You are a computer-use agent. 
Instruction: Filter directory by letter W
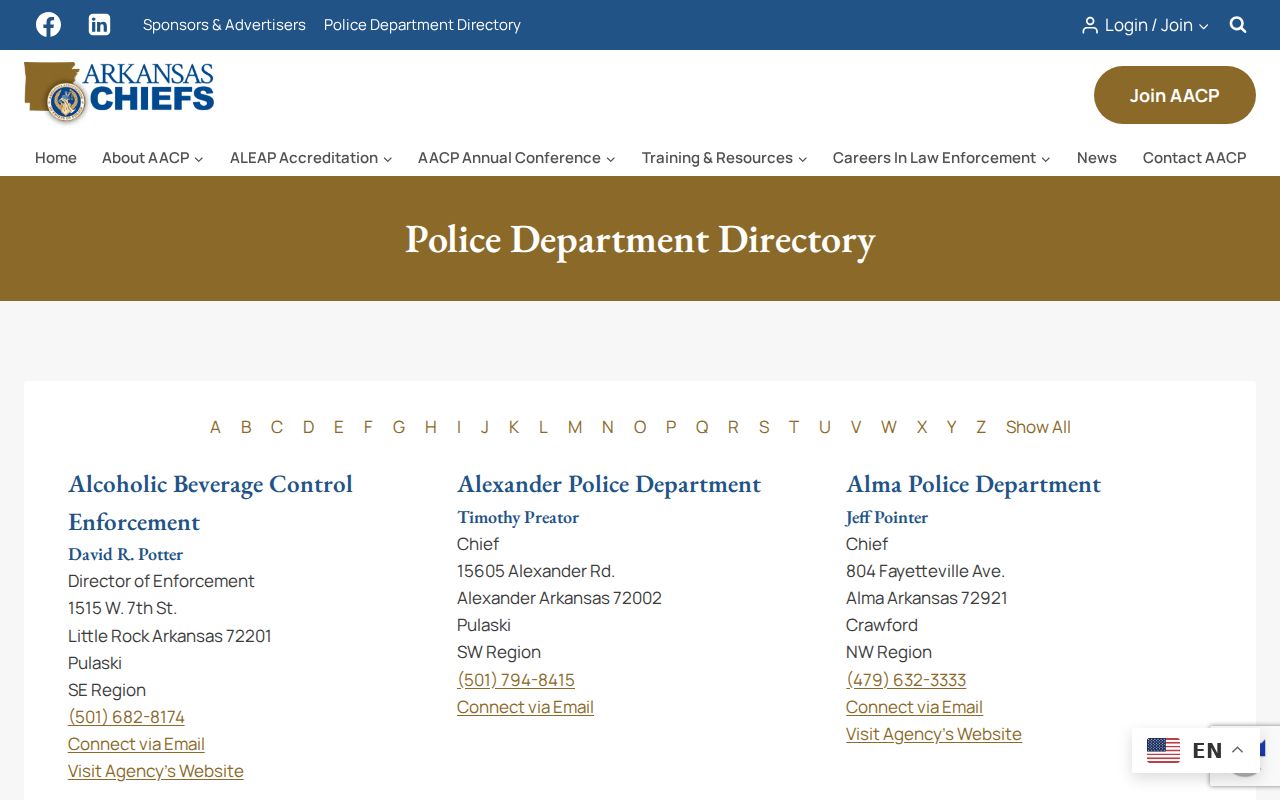pos(889,427)
